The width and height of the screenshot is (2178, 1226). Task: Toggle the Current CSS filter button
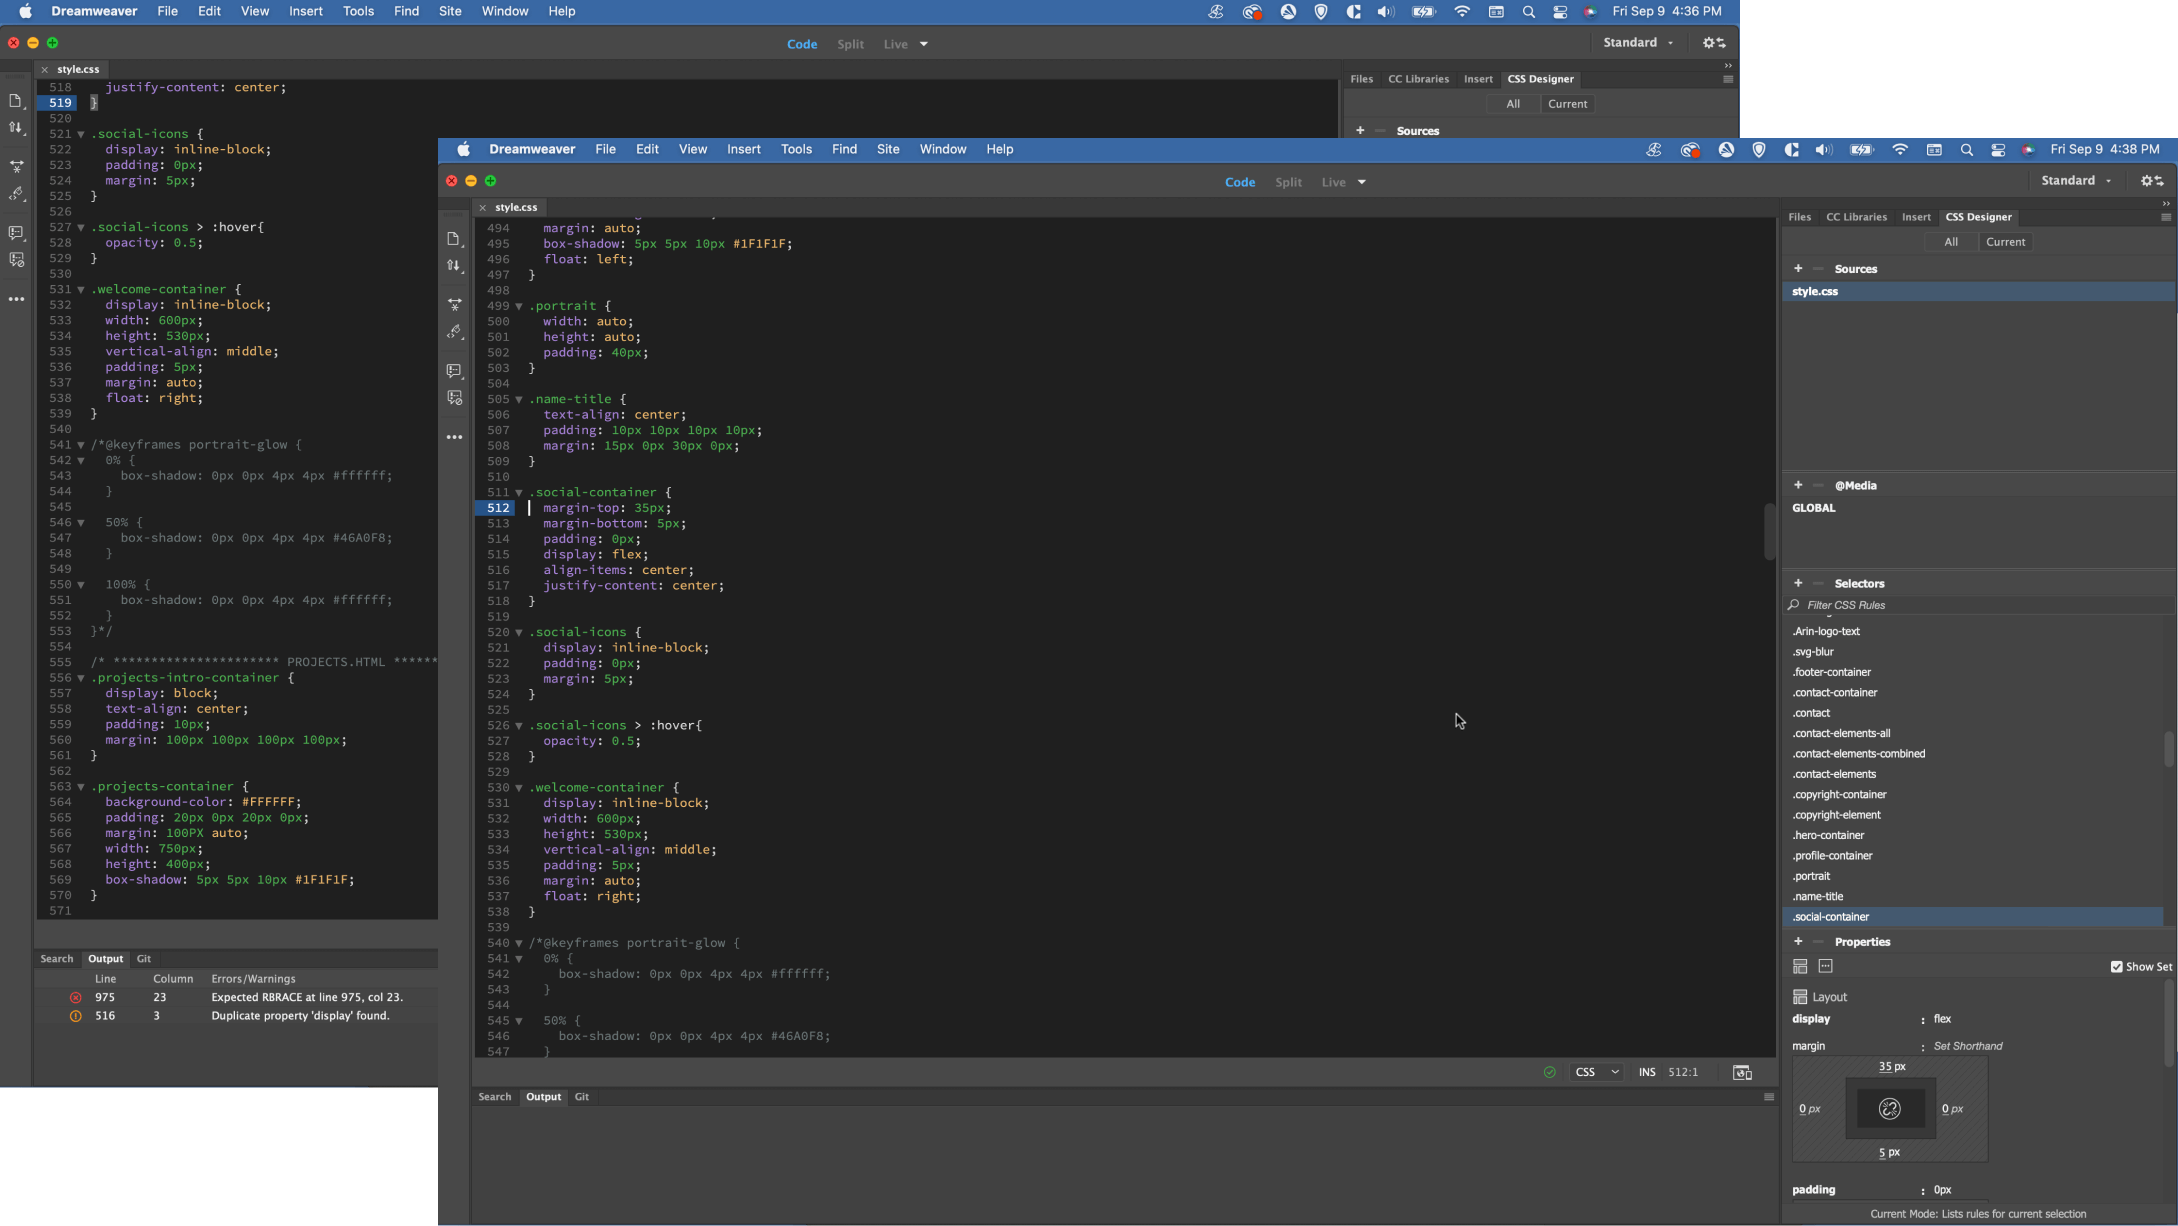2004,241
